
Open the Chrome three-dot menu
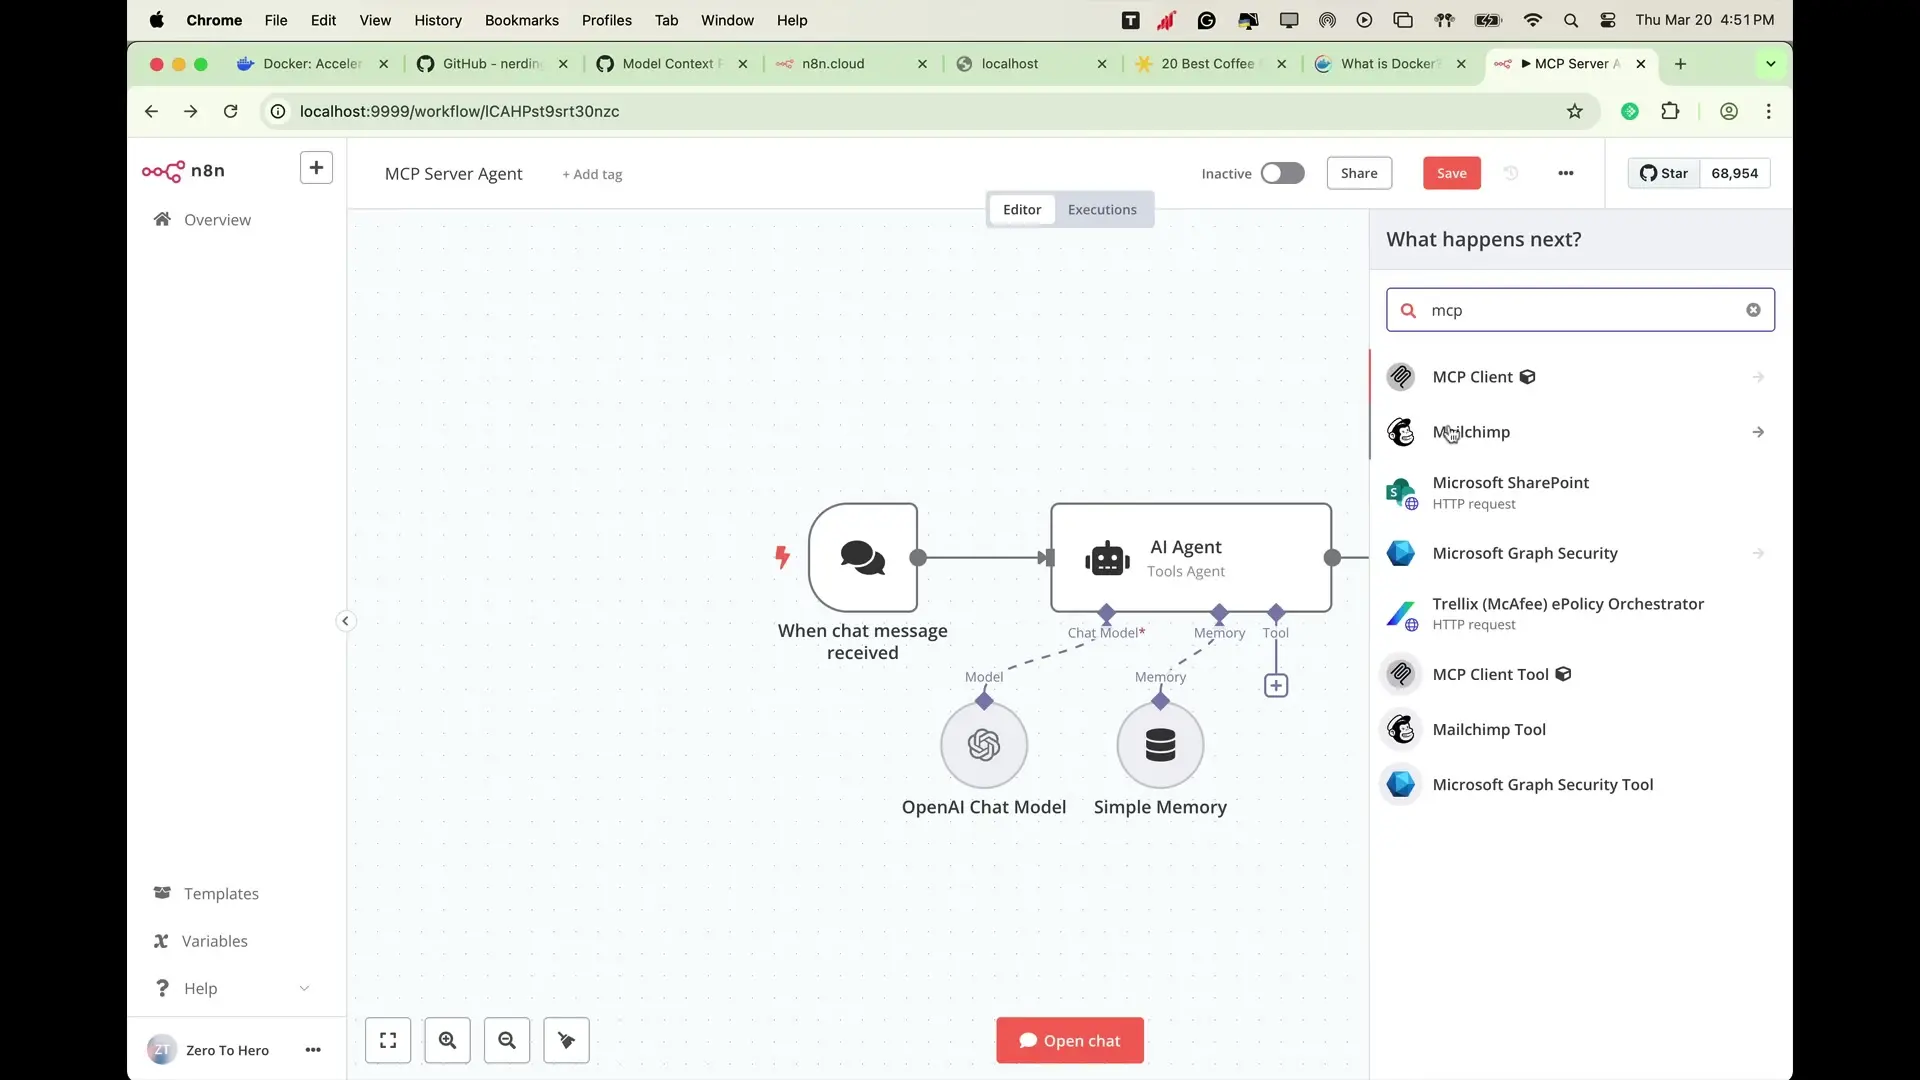[x=1769, y=111]
